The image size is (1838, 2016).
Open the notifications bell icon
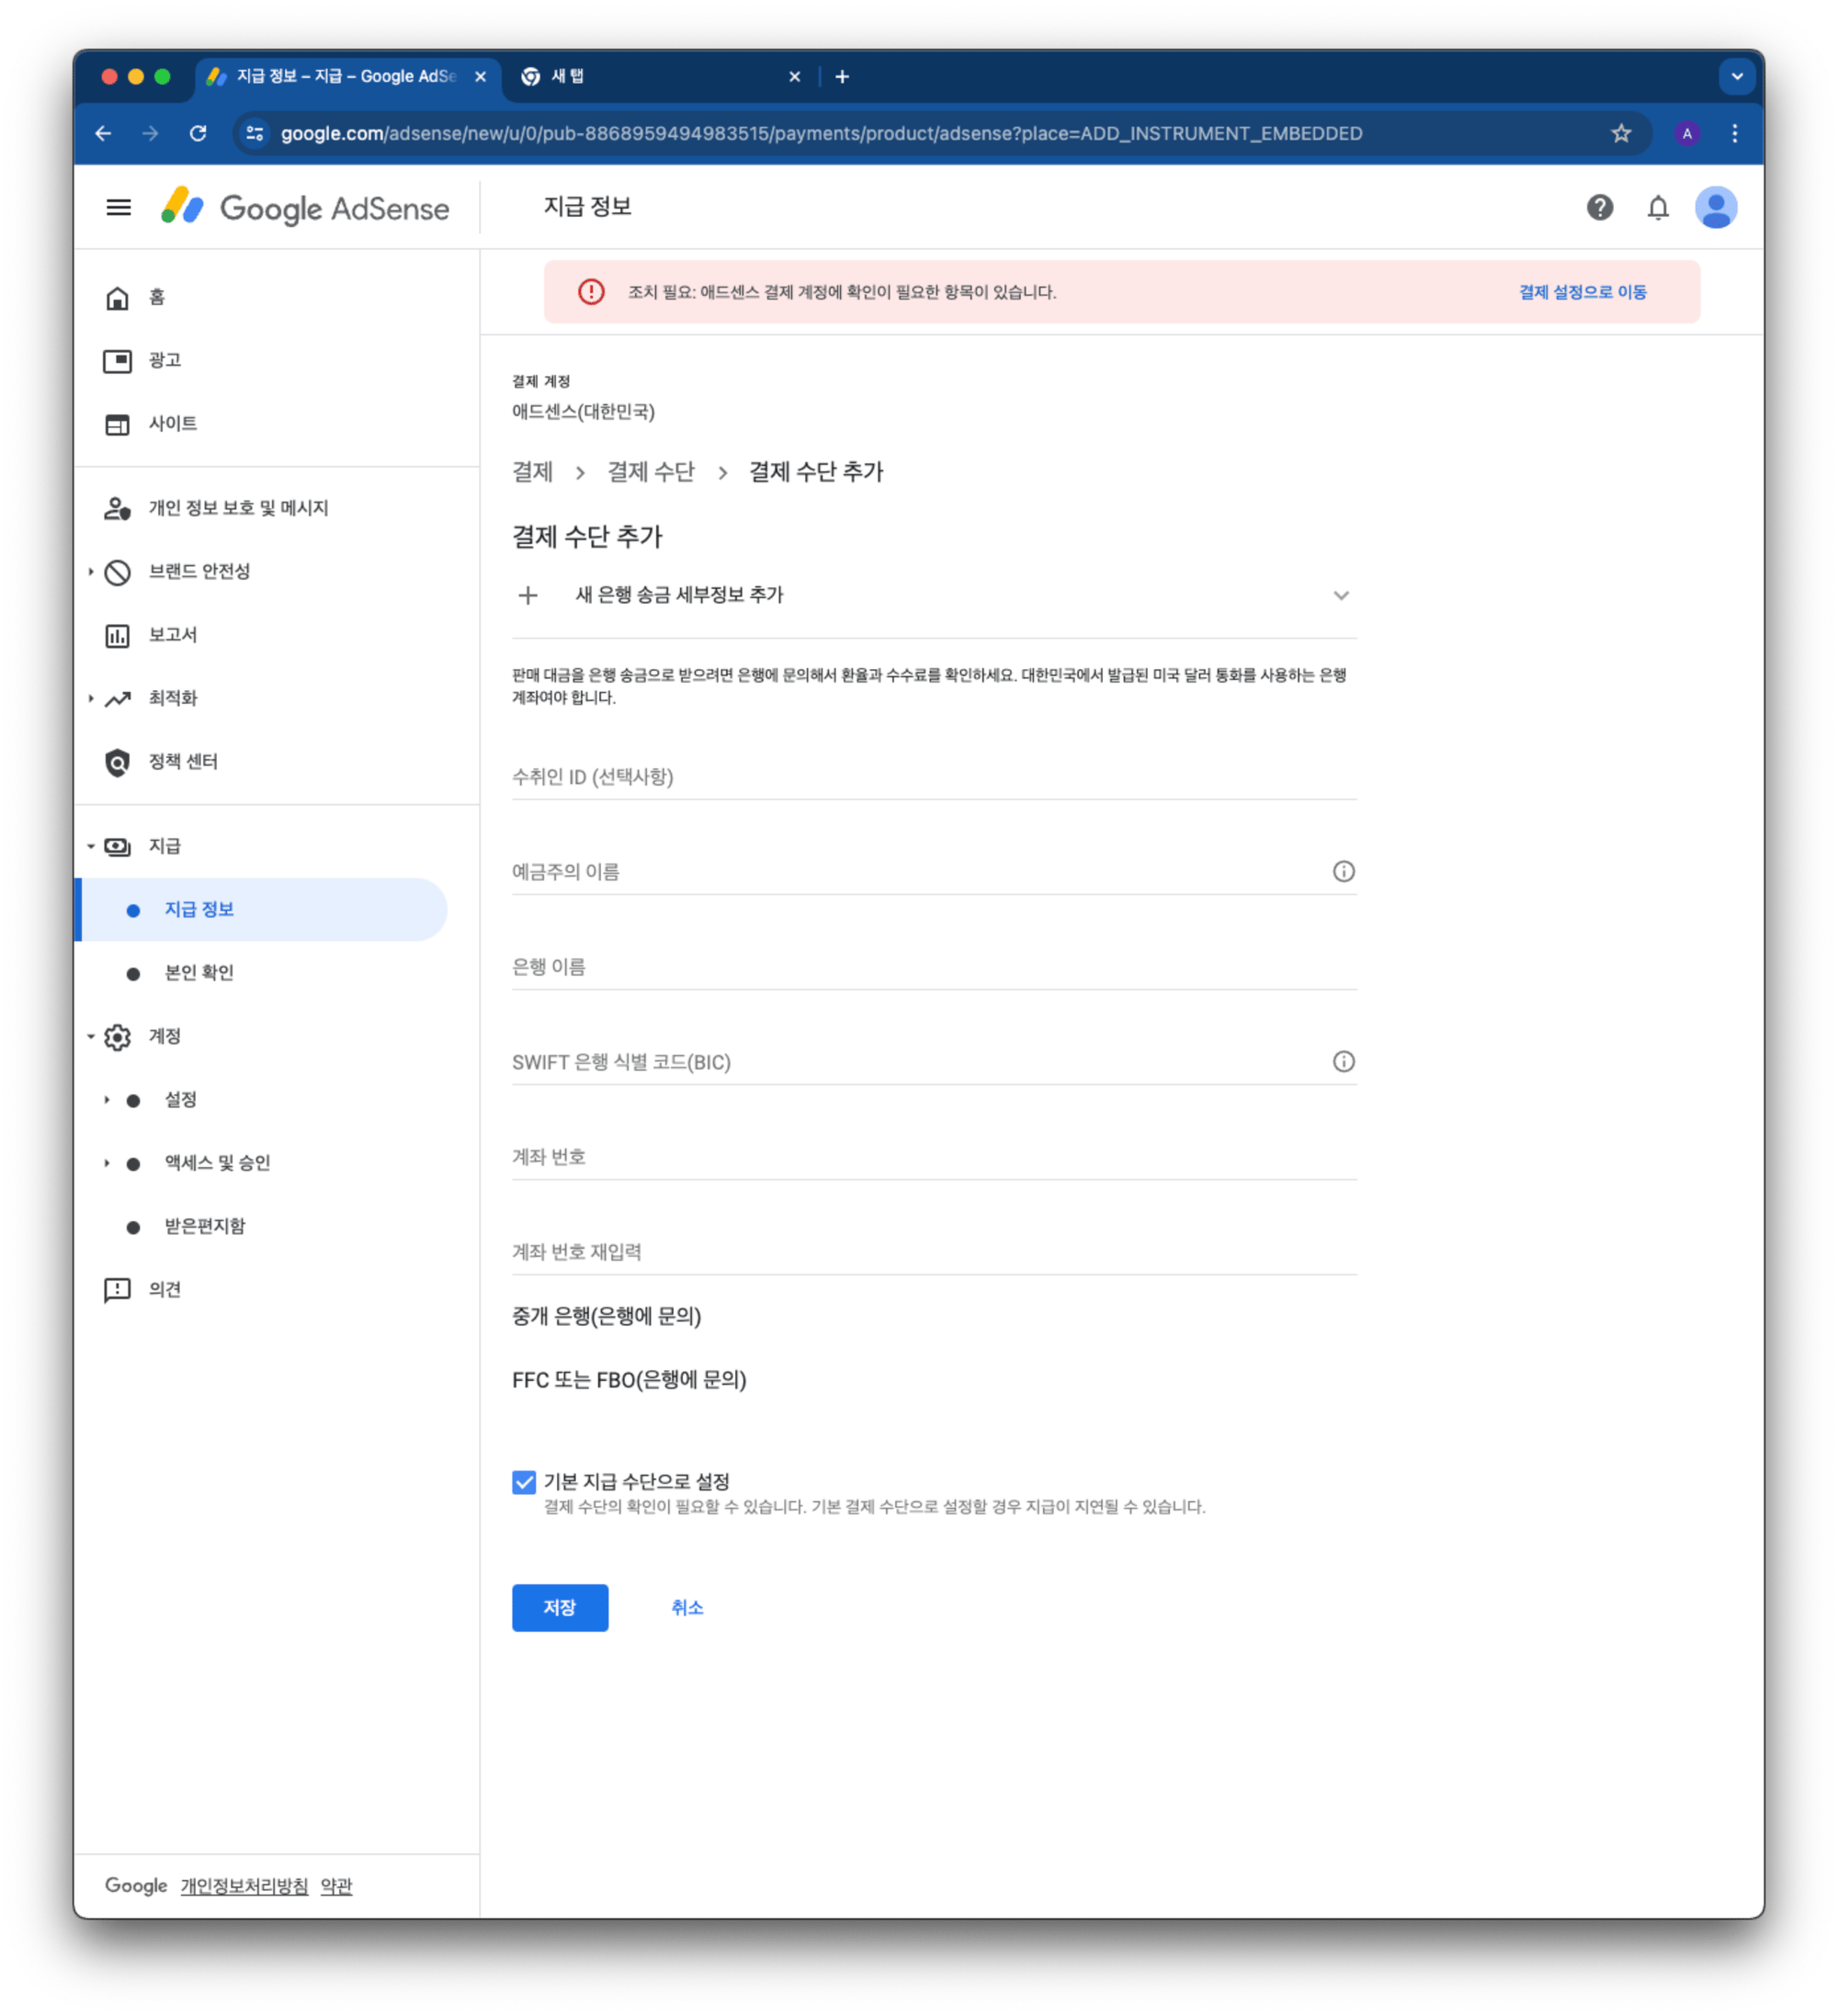(1657, 207)
